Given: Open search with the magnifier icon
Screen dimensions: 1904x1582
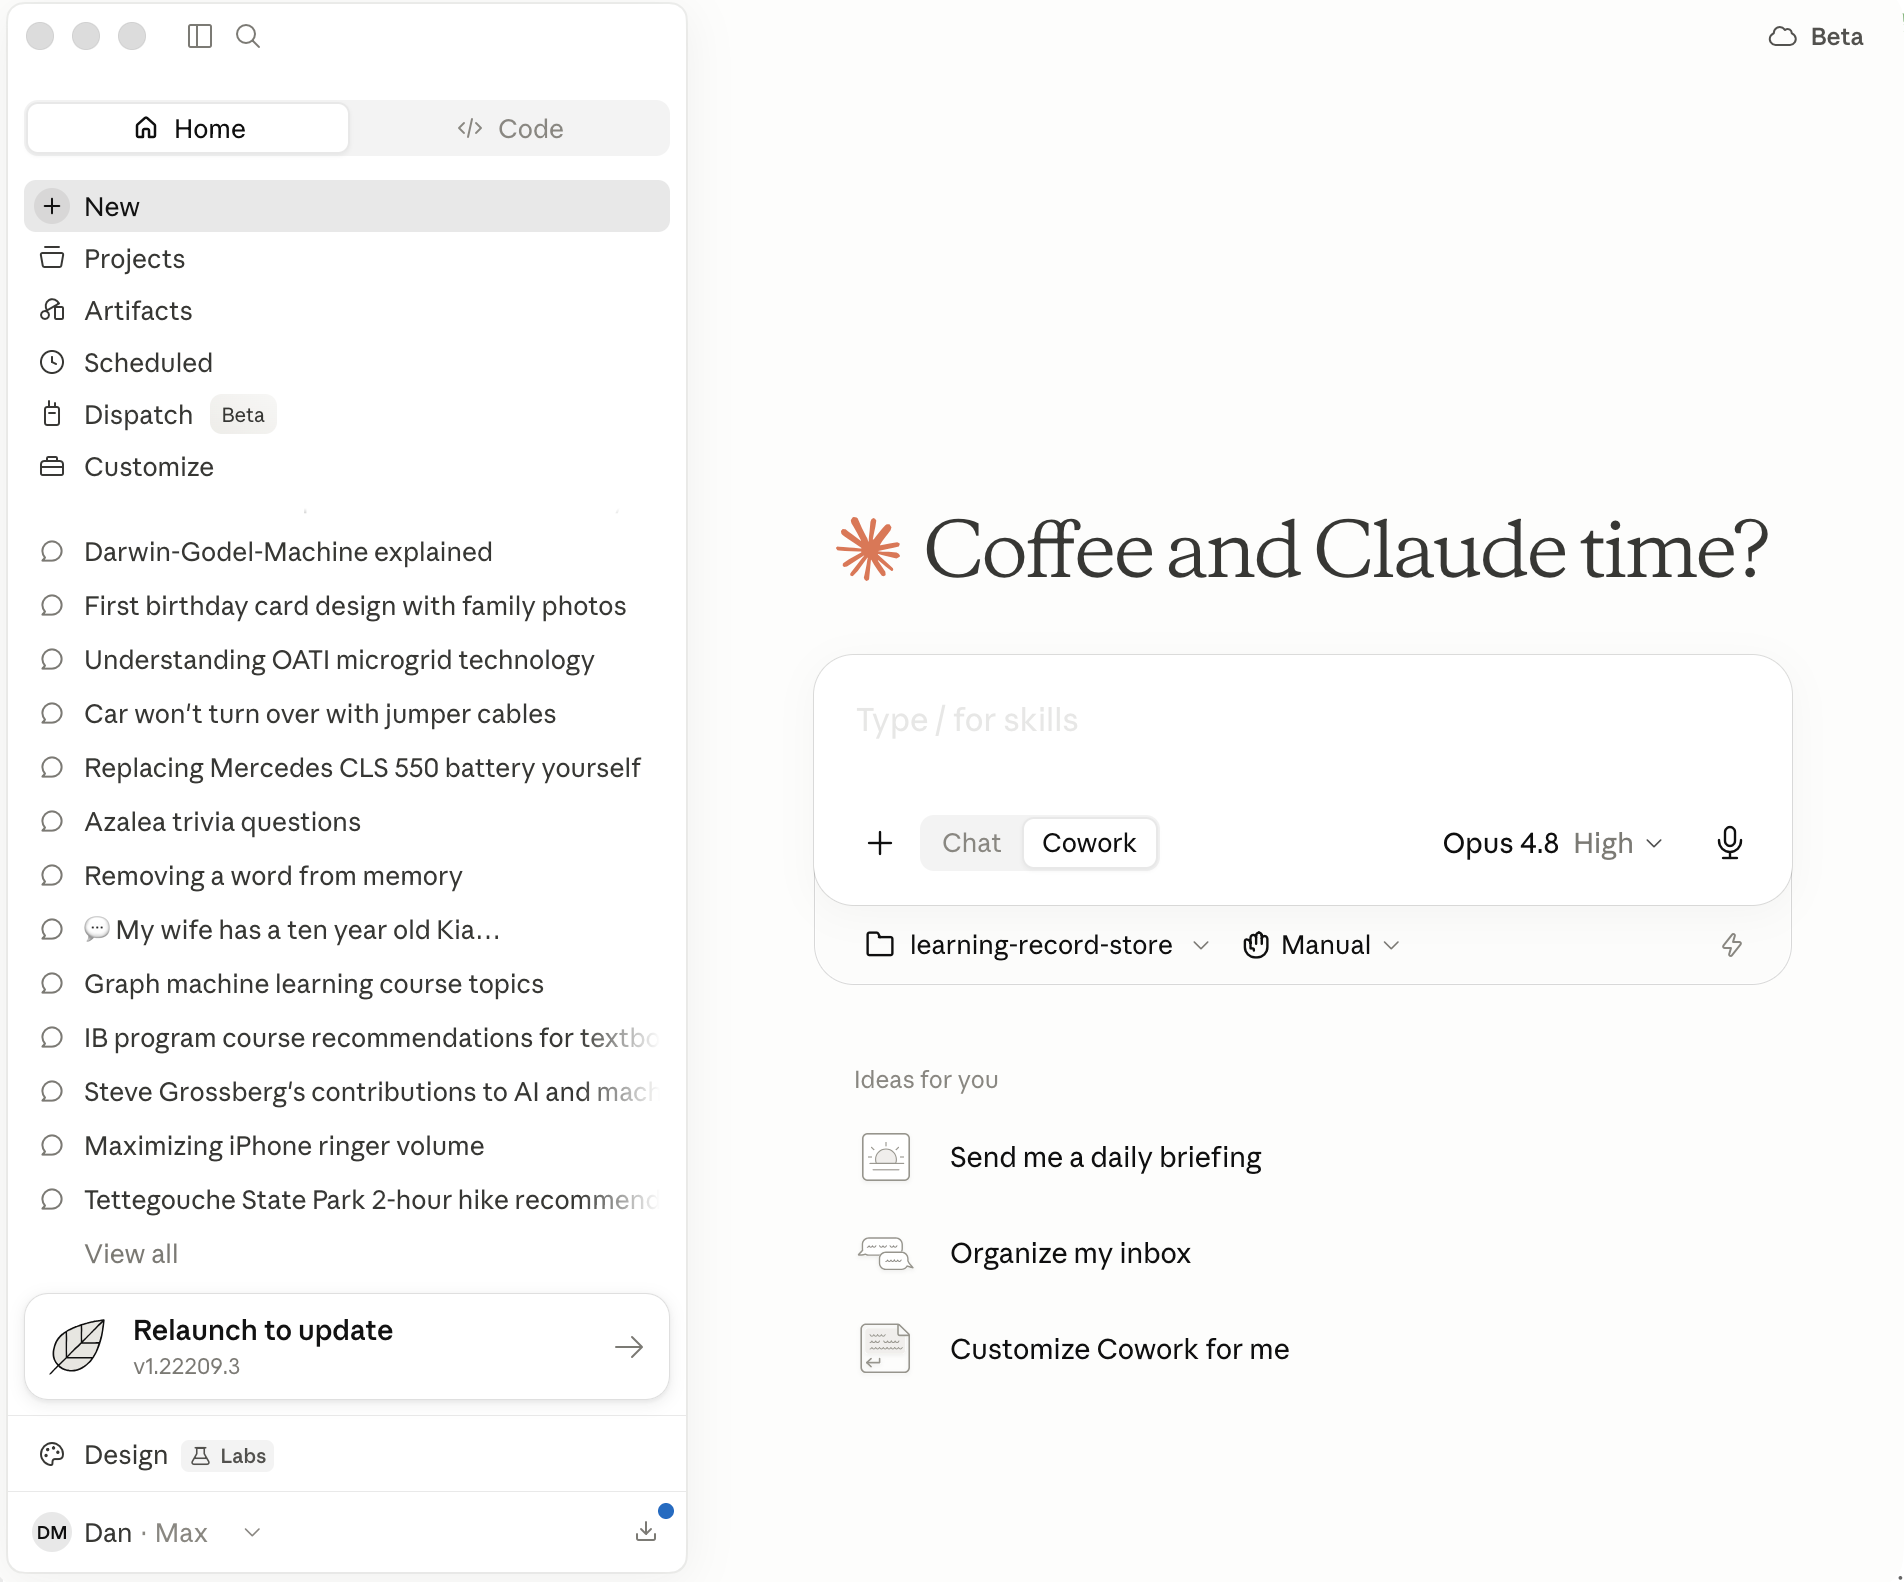Looking at the screenshot, I should tap(248, 37).
